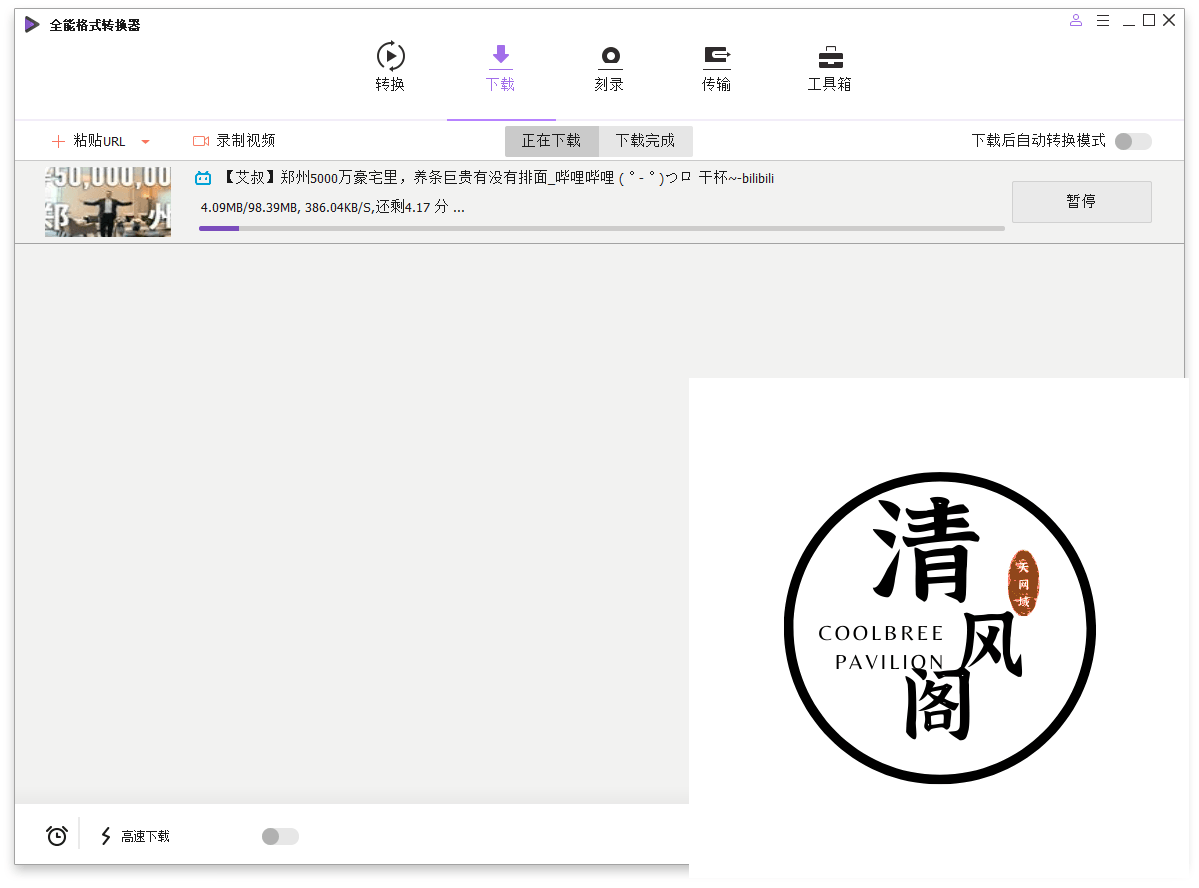Viewport: 1199px width, 888px height.
Task: Click the Record Video (录制视频) button
Action: pos(234,141)
